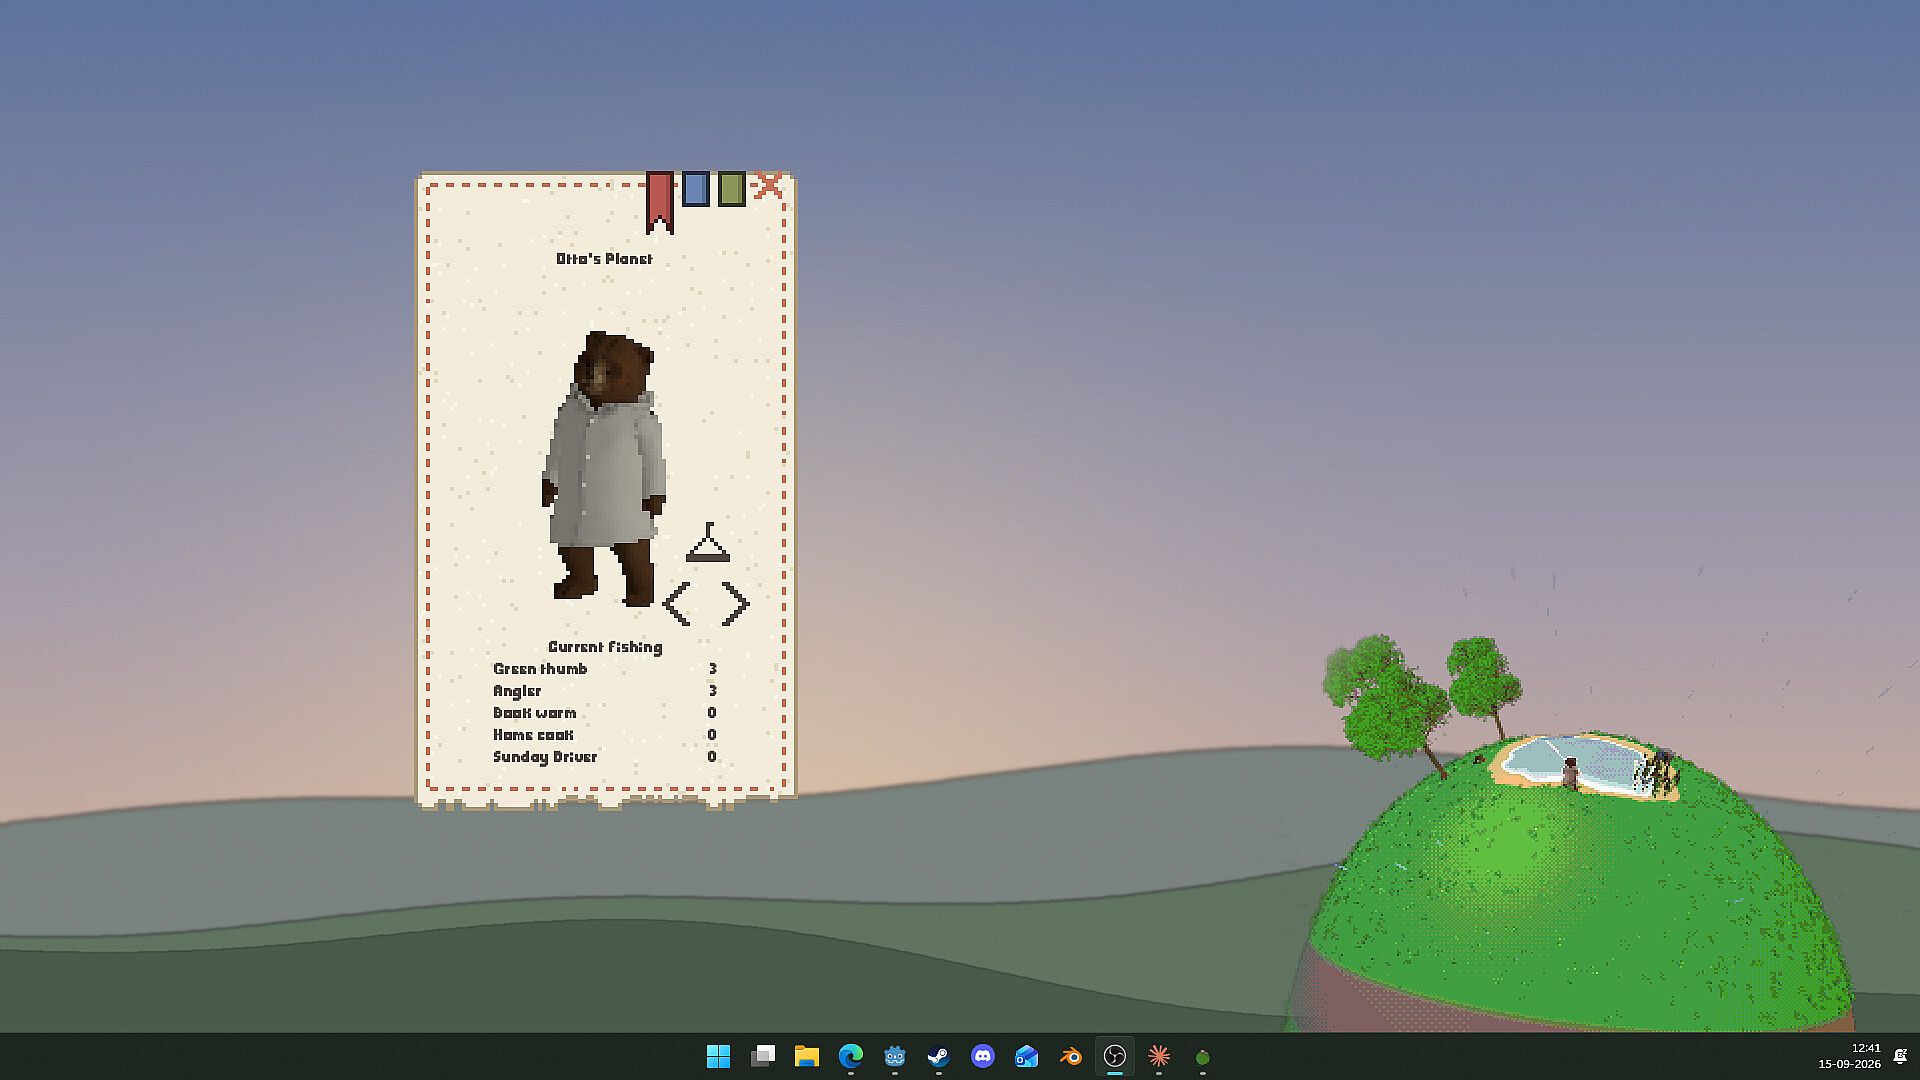The height and width of the screenshot is (1080, 1920).
Task: Open the Godot engine from the taskbar
Action: coord(895,1056)
